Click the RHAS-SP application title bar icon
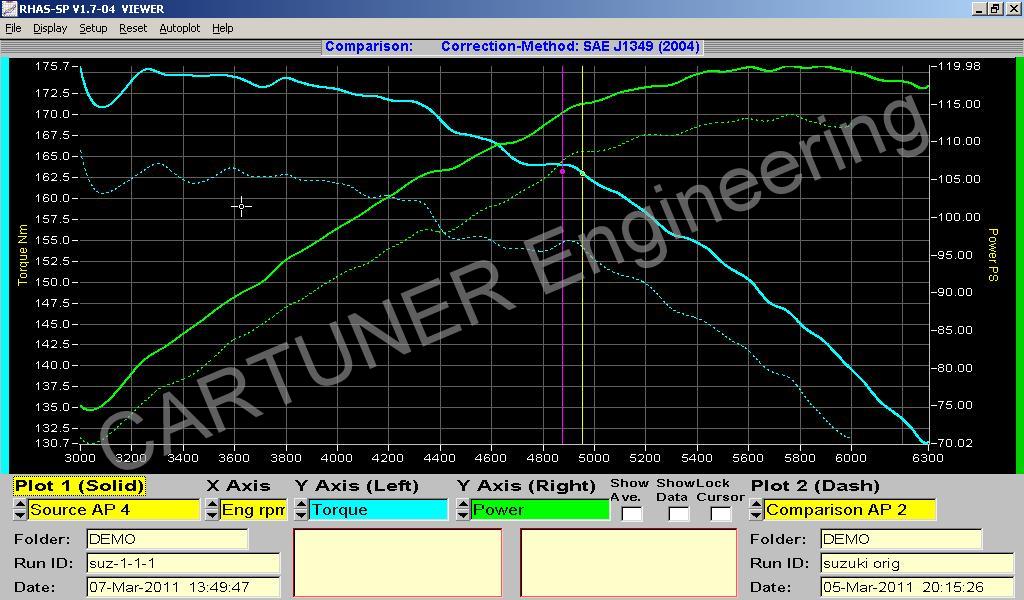 (x=9, y=8)
